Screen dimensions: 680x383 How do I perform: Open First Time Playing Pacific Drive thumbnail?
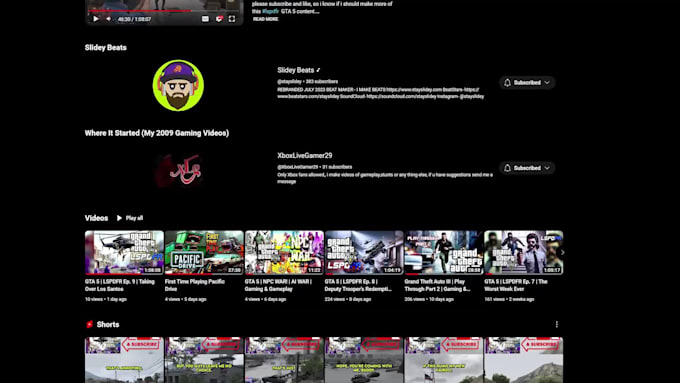point(204,252)
